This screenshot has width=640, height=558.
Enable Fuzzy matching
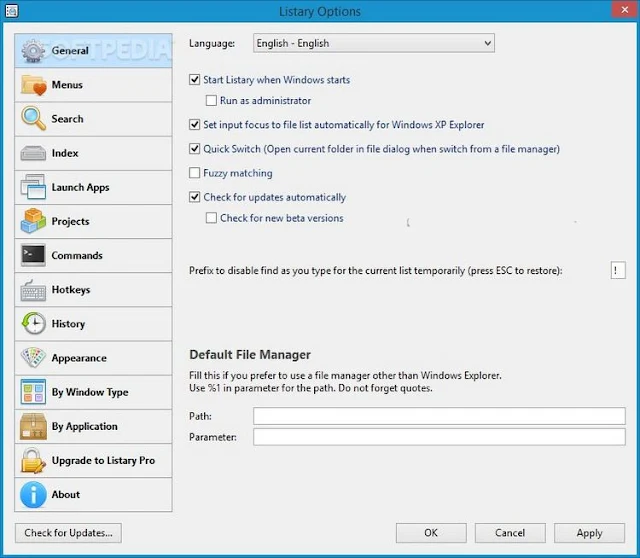195,173
